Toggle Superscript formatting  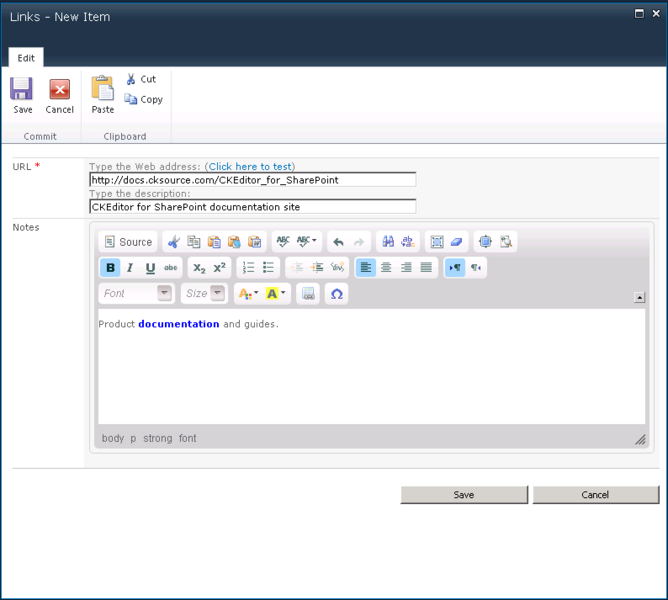pos(219,268)
